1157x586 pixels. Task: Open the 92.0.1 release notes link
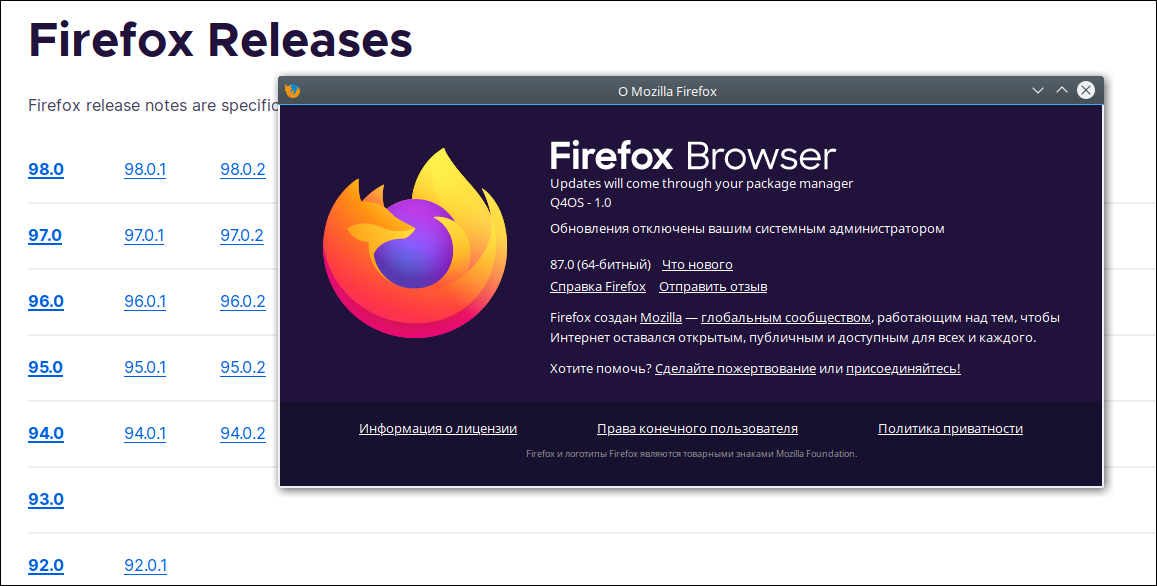point(145,565)
